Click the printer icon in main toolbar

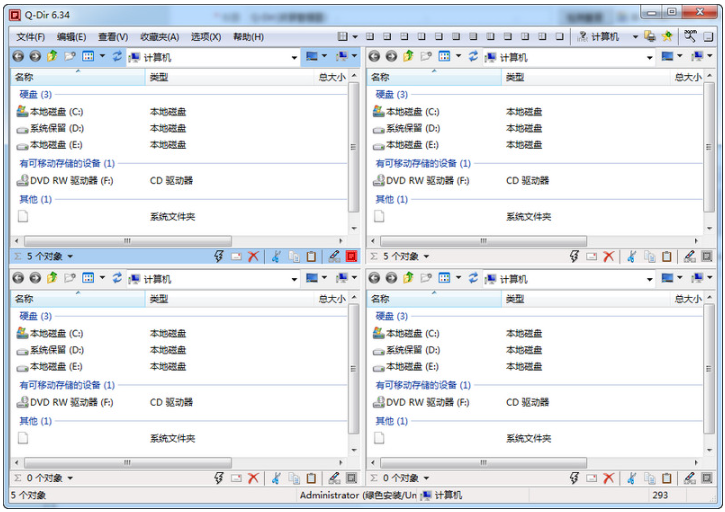[650, 36]
